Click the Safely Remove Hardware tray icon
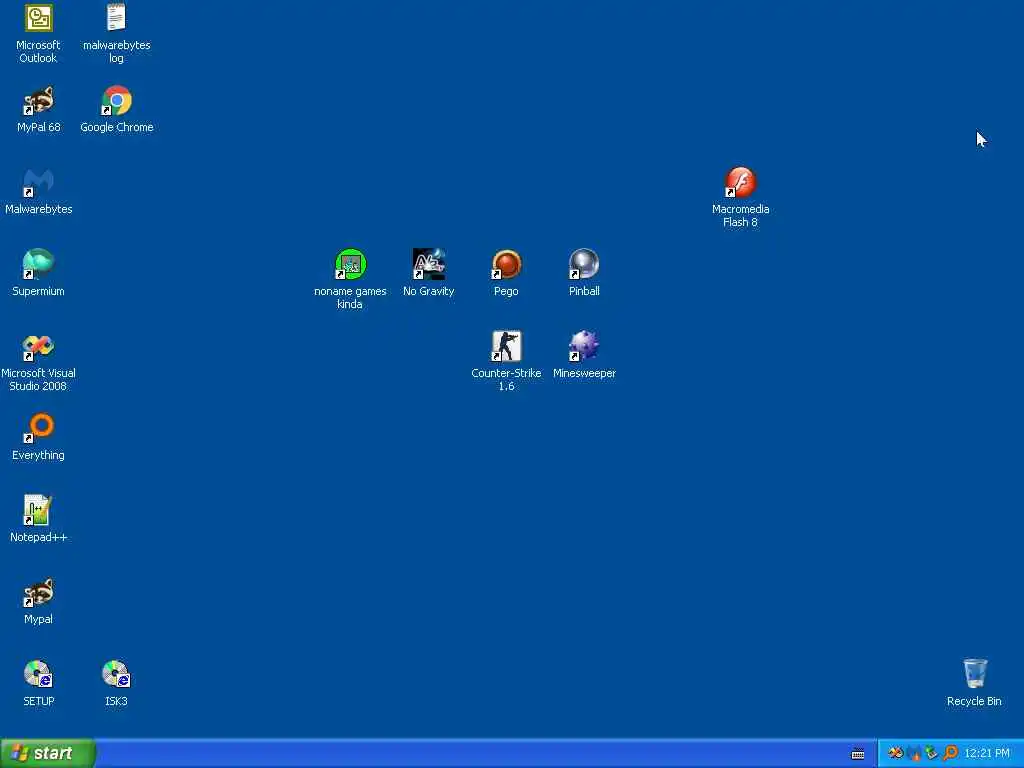The height and width of the screenshot is (768, 1024). coord(931,752)
